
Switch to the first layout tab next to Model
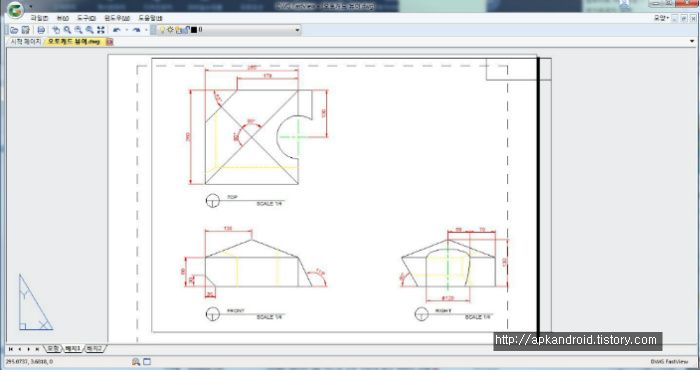click(73, 349)
